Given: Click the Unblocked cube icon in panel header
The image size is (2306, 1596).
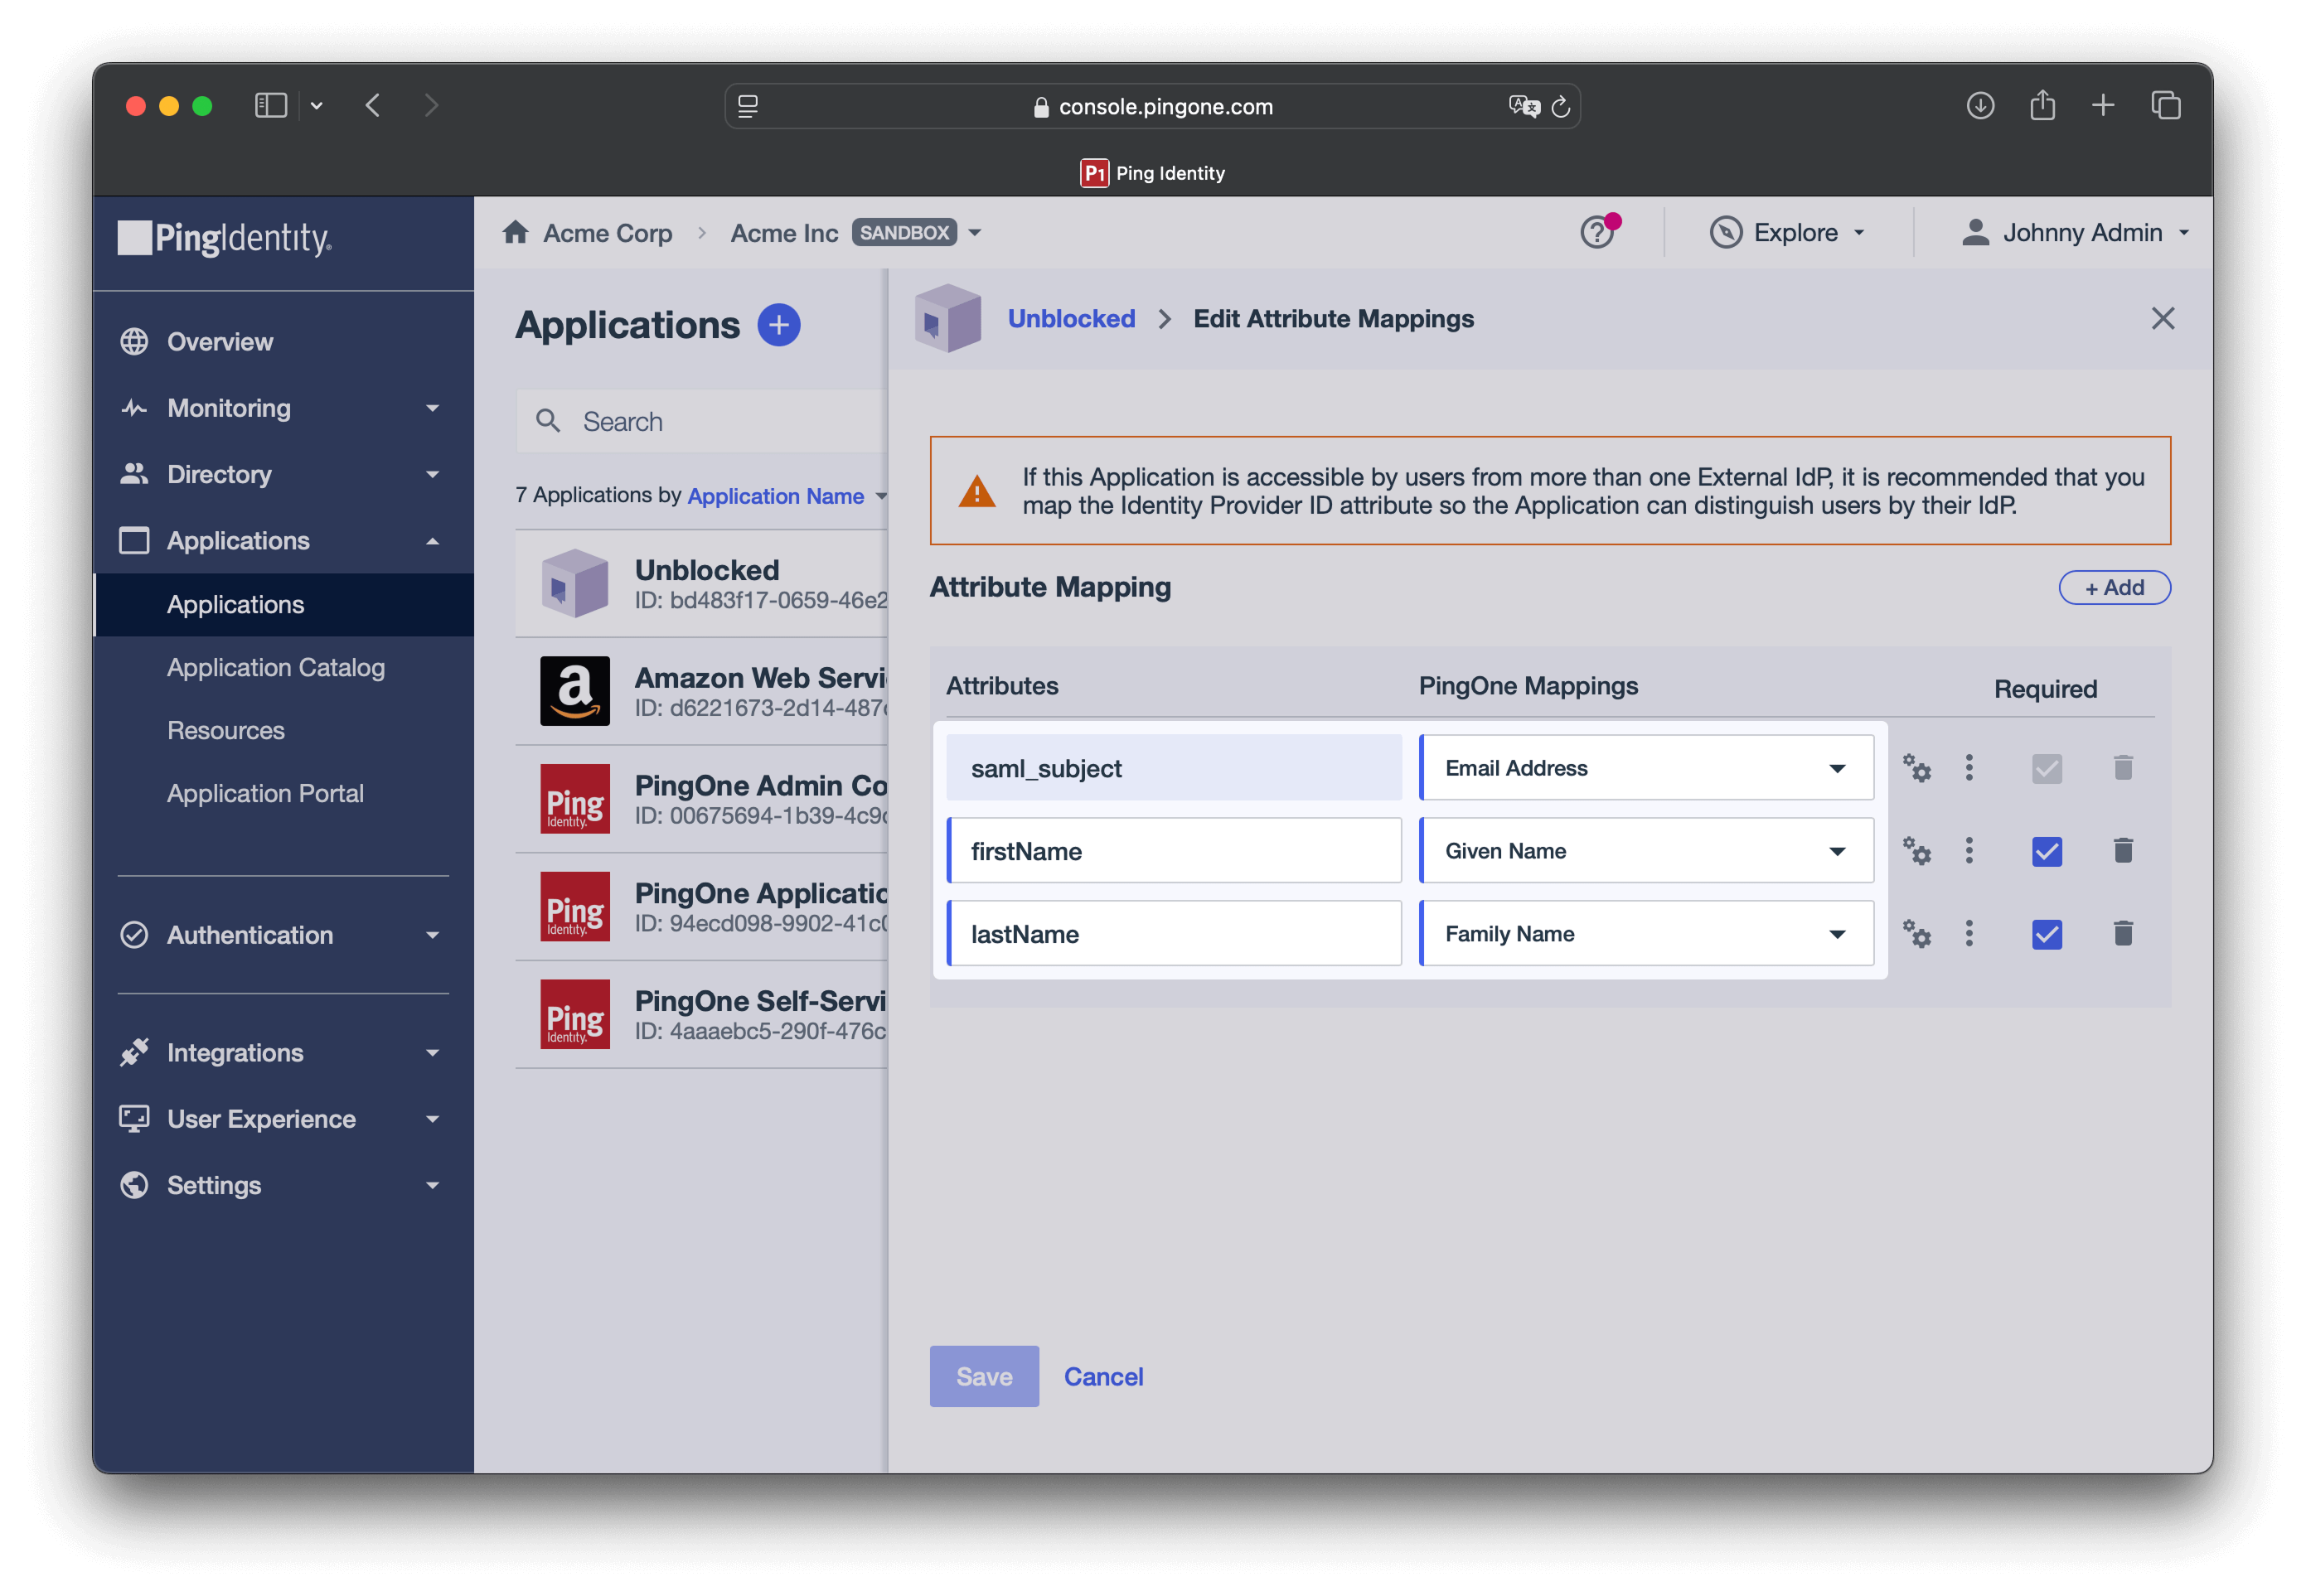Looking at the screenshot, I should tap(947, 318).
